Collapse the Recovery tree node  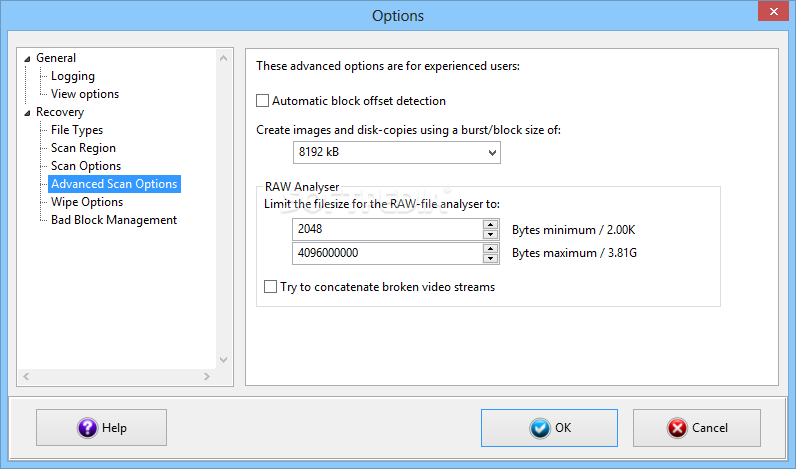(27, 113)
